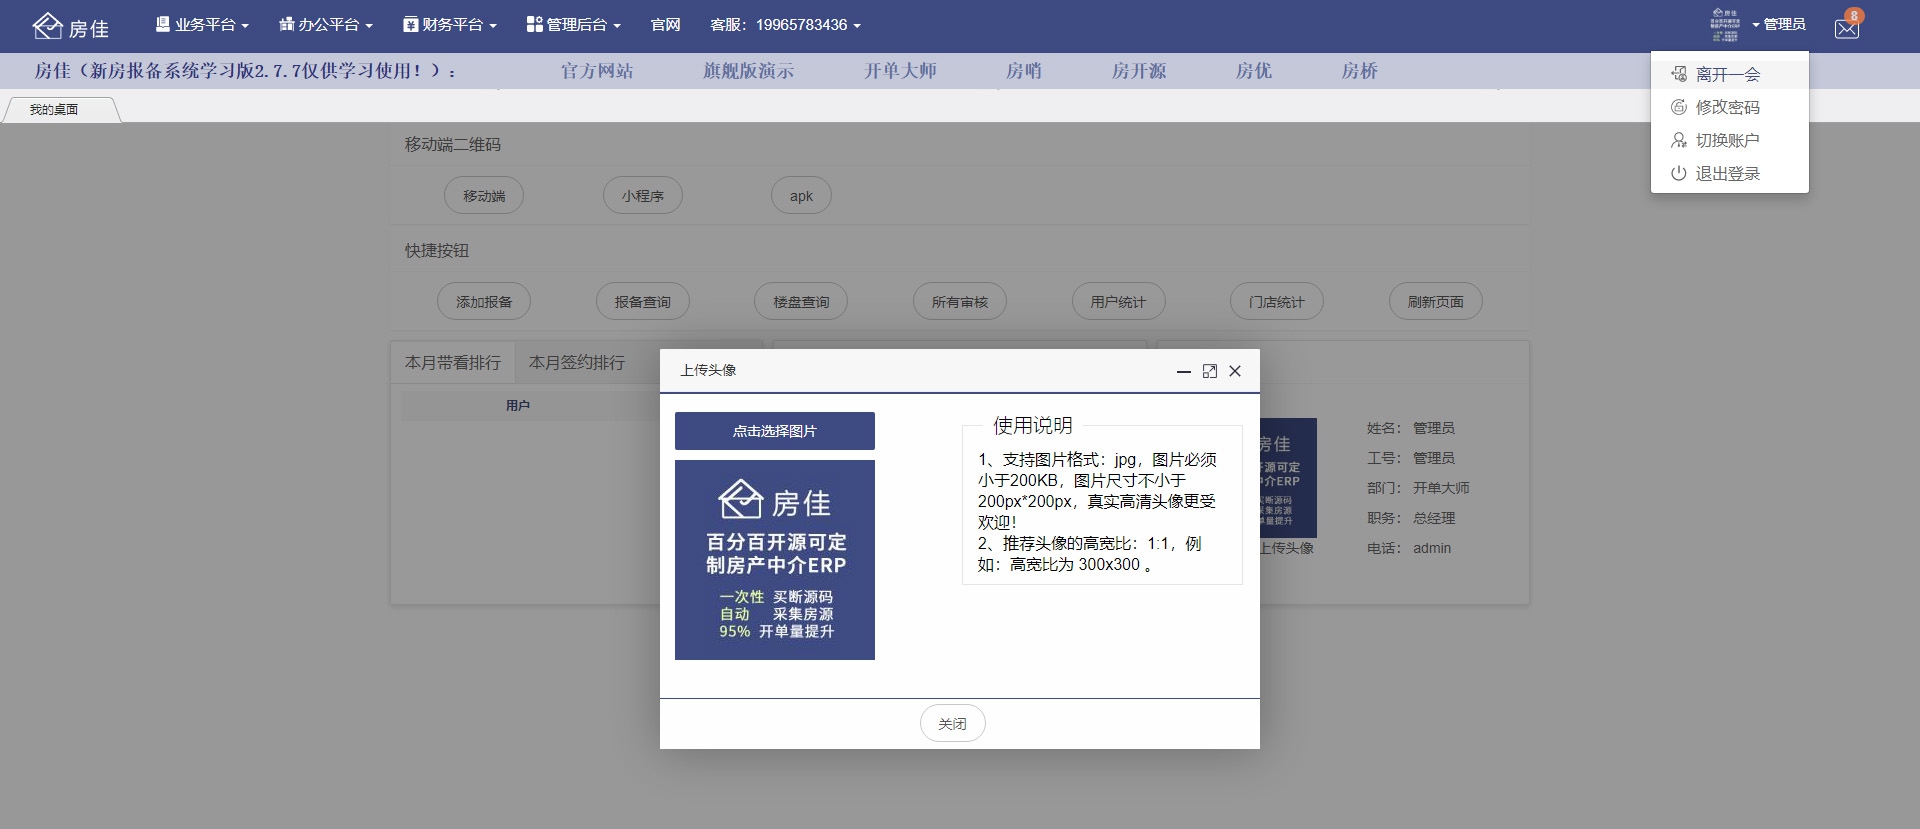Image resolution: width=1920 pixels, height=829 pixels.
Task: Click the 楼盘查询 shortcut button
Action: click(x=801, y=302)
